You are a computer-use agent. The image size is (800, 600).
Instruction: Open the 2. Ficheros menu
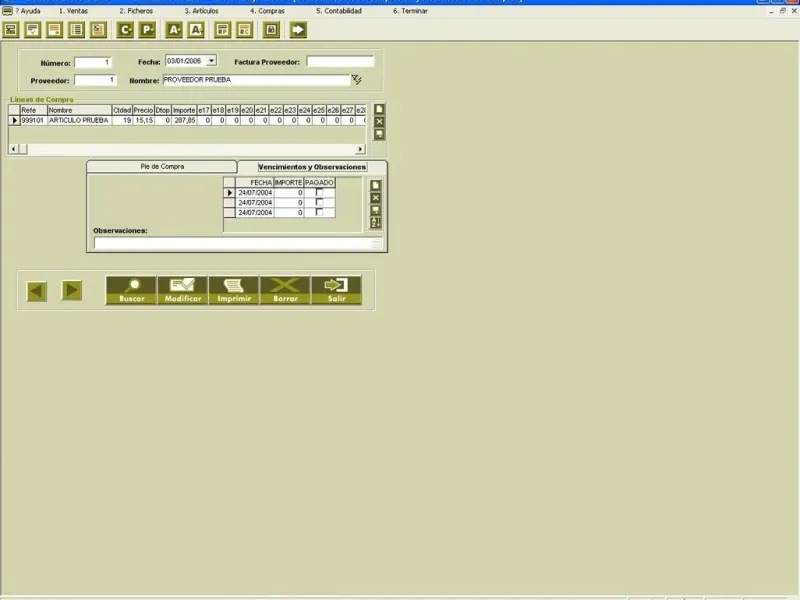(x=136, y=11)
